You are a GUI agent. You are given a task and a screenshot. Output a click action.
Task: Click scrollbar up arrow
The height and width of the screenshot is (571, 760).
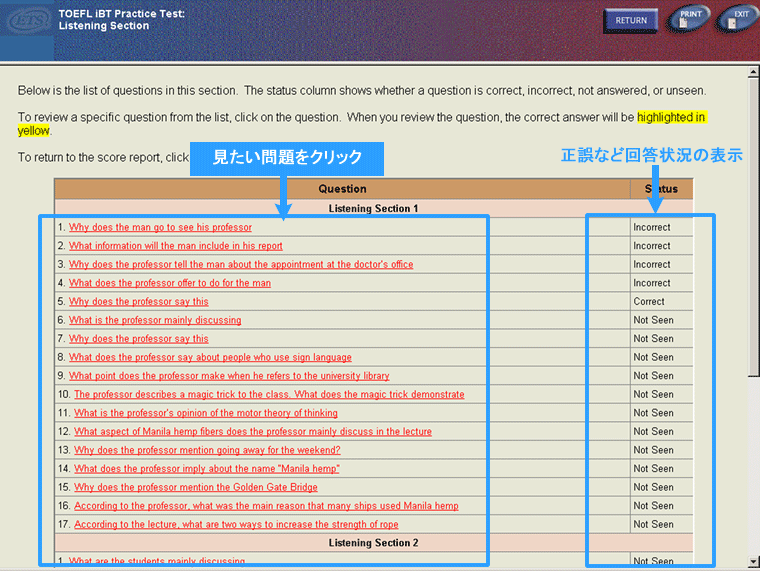pyautogui.click(x=753, y=73)
